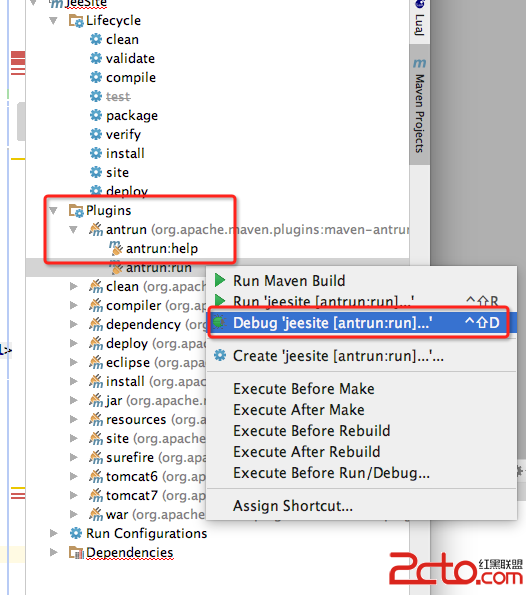Image resolution: width=526 pixels, height=595 pixels.
Task: Choose Execute After Make
Action: click(x=361, y=410)
